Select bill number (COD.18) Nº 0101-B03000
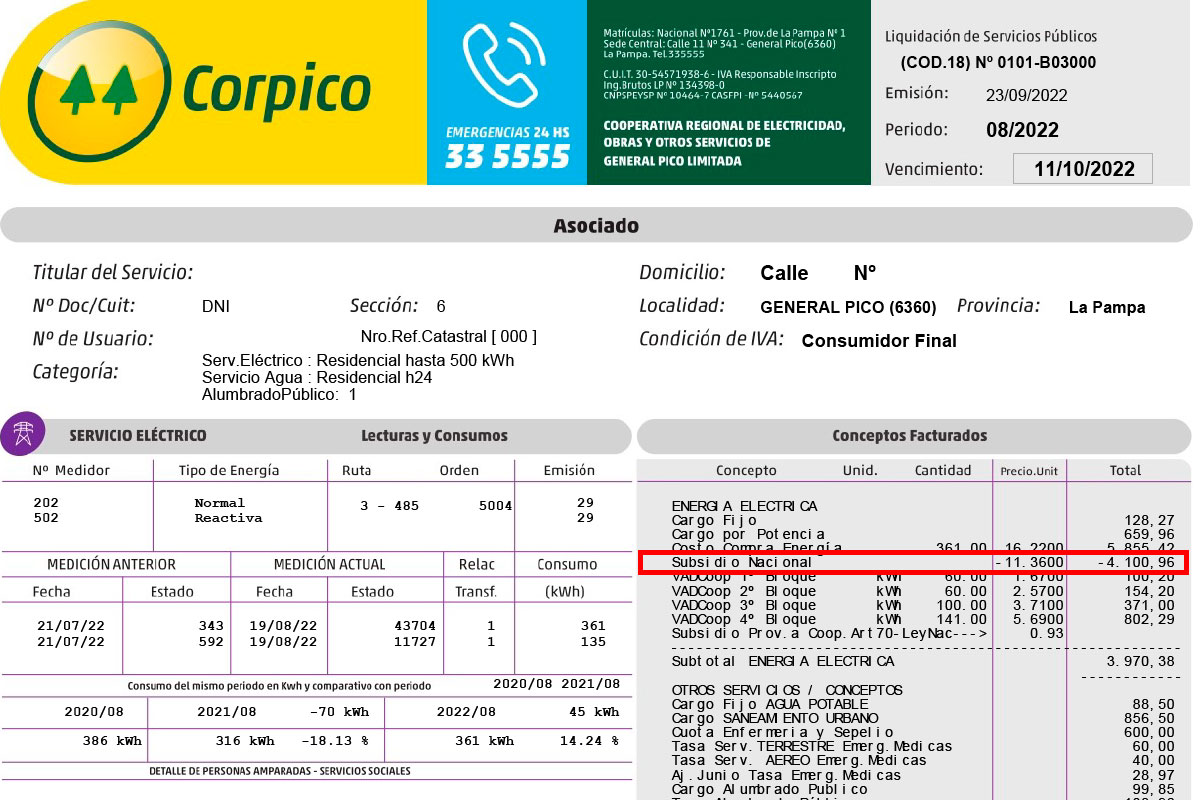The image size is (1200, 800). pos(998,62)
